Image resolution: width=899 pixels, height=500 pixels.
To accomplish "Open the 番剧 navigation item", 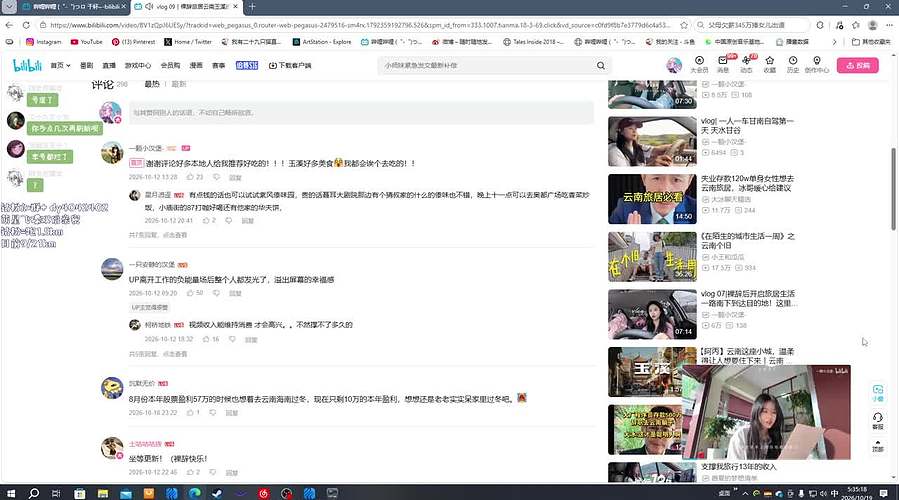I will coord(87,65).
